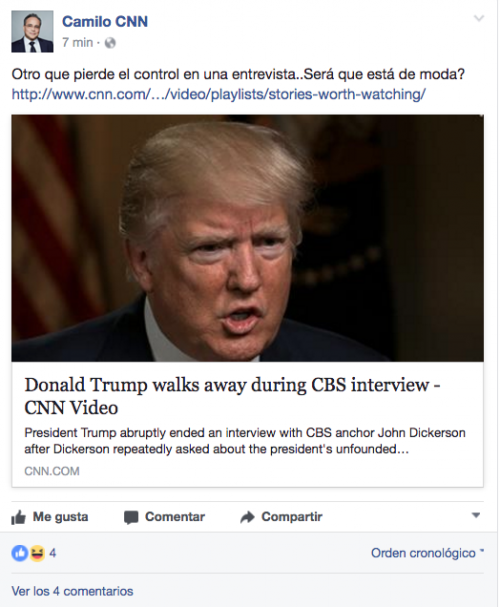Expand Ver los 4 comentarios

(x=72, y=591)
